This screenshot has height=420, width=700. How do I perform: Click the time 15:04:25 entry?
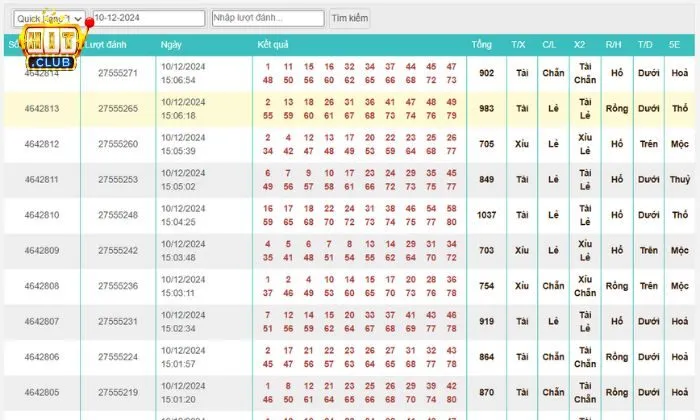[x=178, y=222]
